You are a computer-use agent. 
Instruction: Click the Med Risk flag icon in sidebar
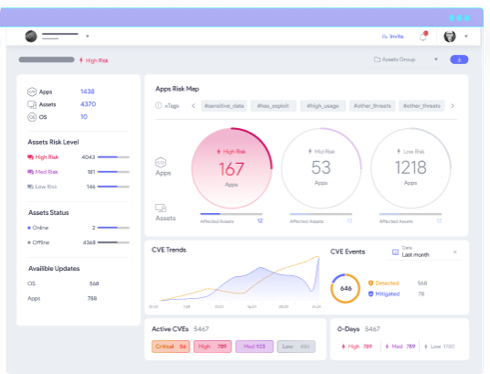point(30,172)
